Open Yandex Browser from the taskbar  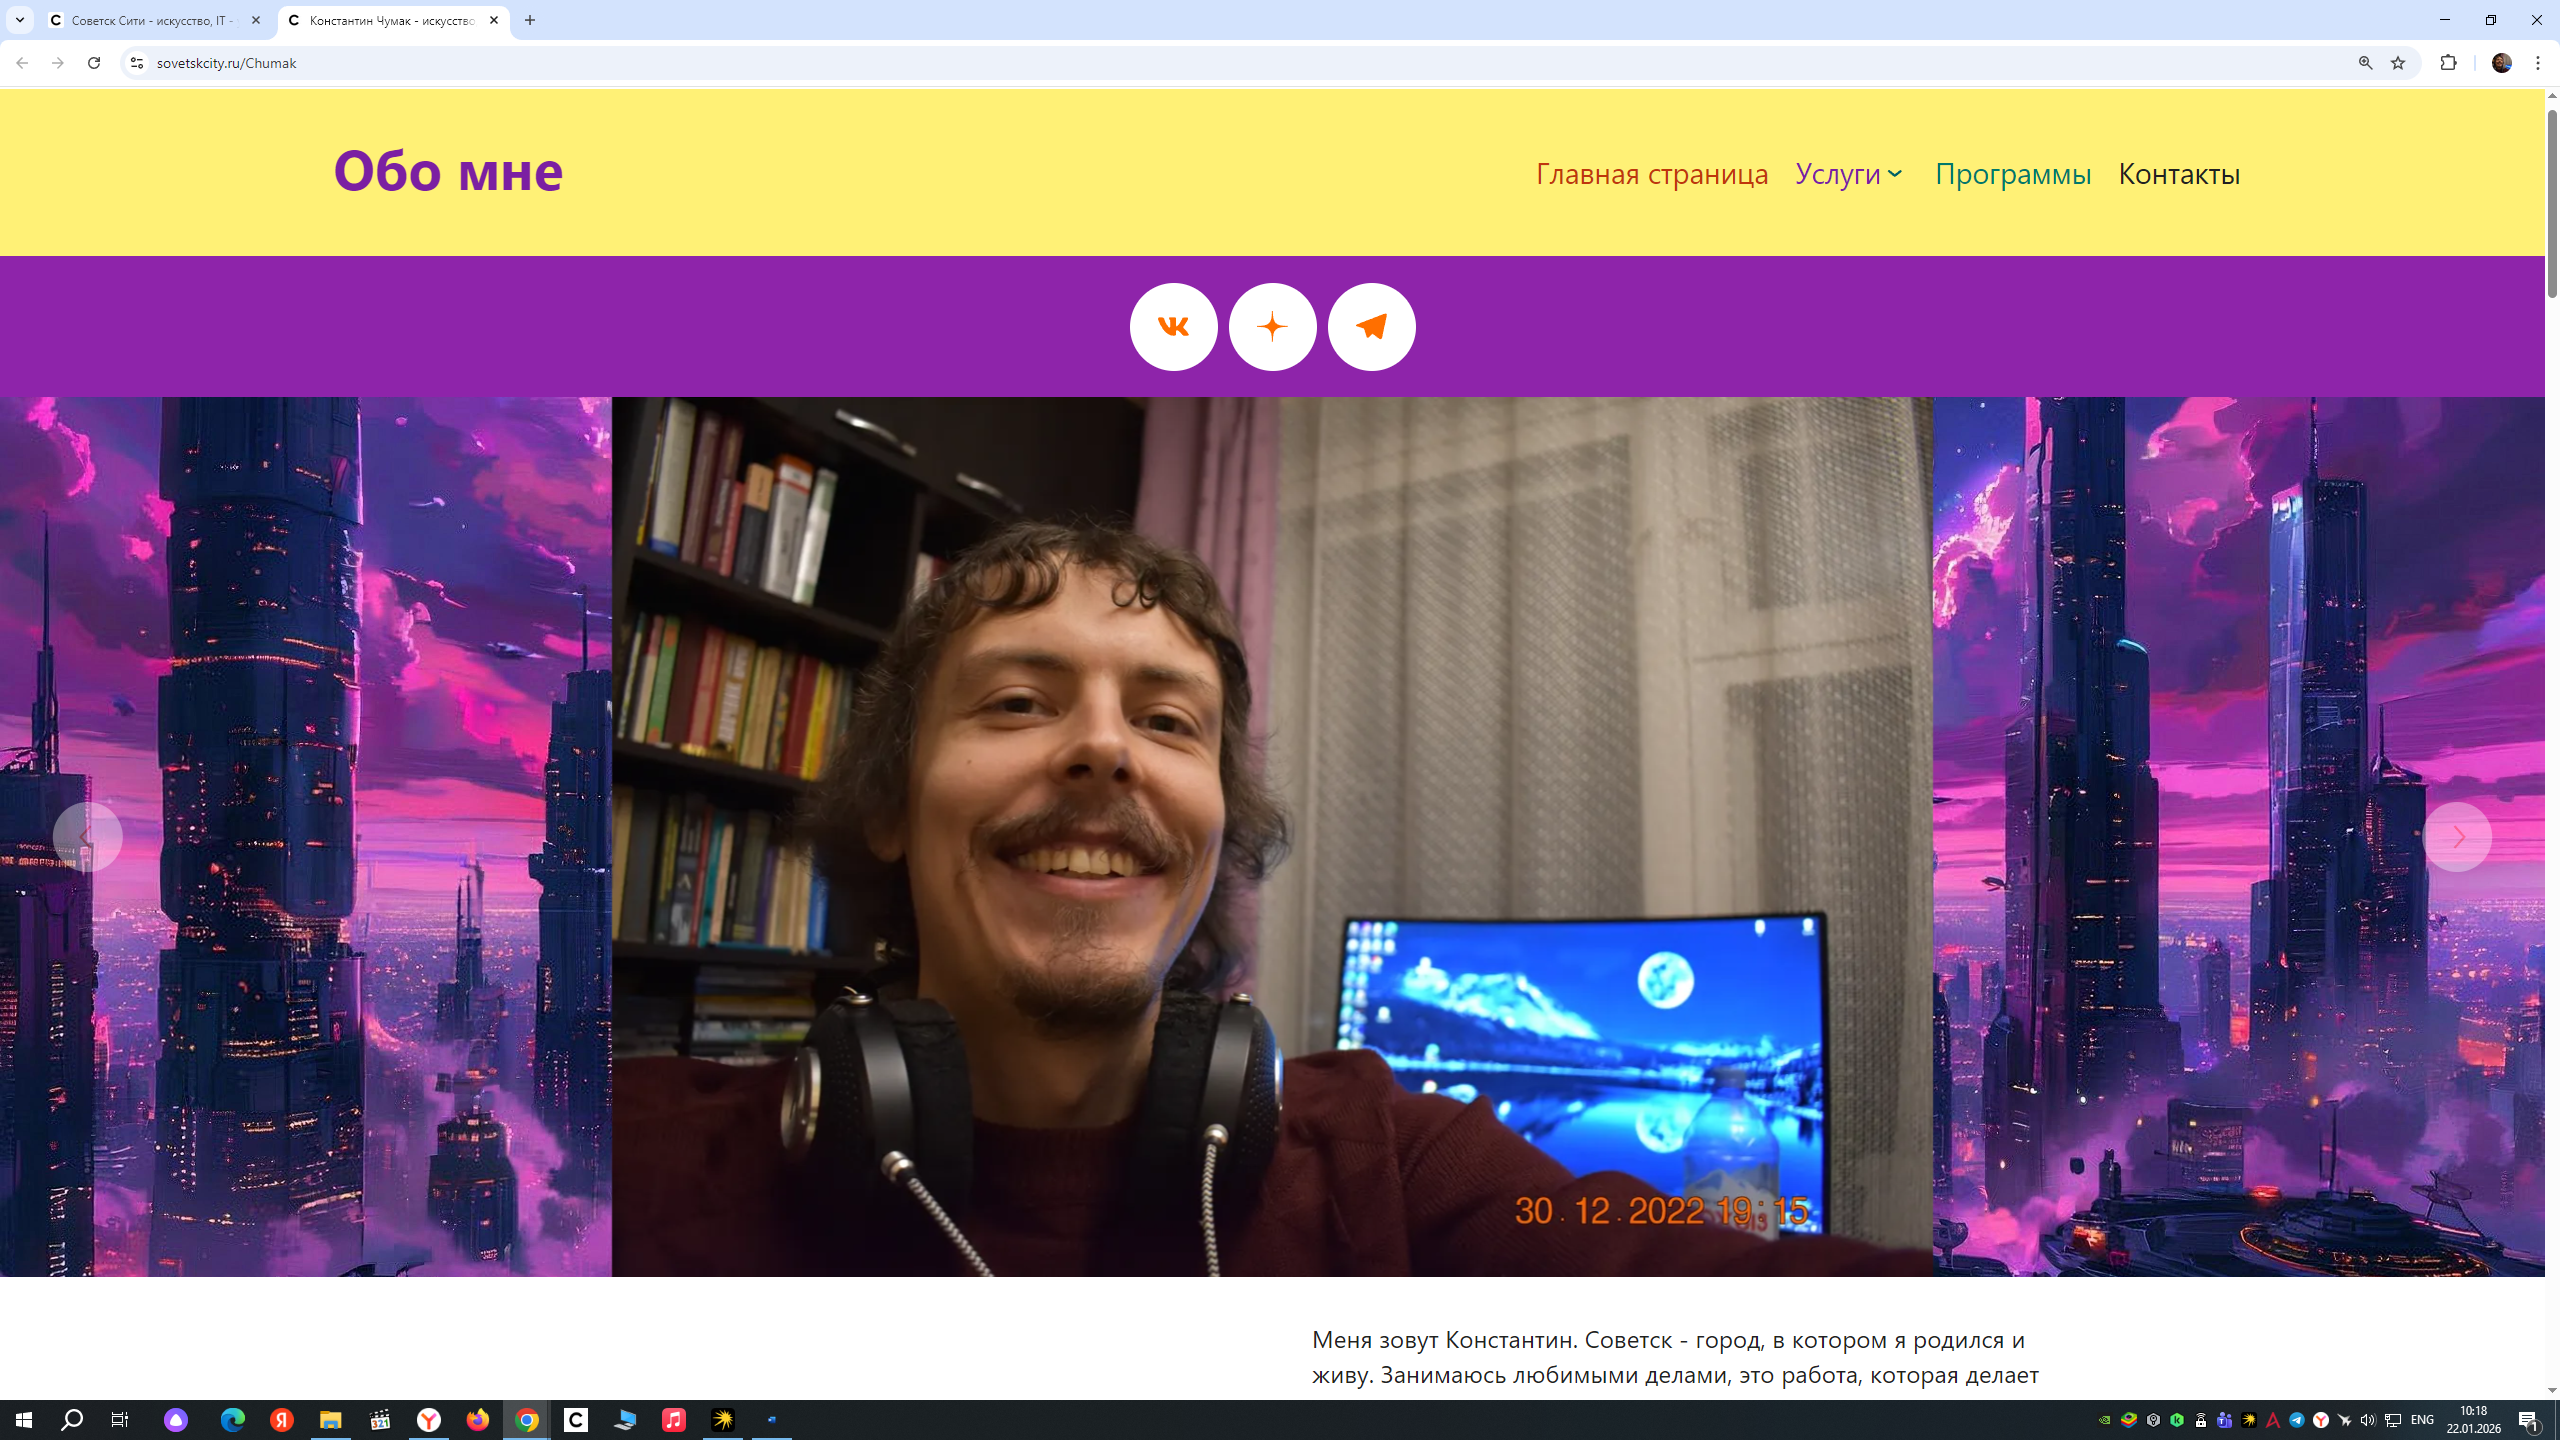tap(428, 1420)
